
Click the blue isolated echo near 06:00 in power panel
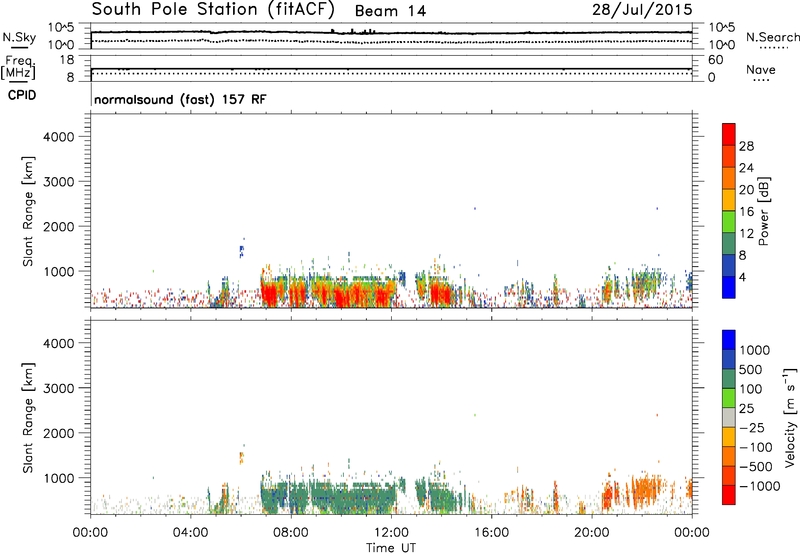241,250
